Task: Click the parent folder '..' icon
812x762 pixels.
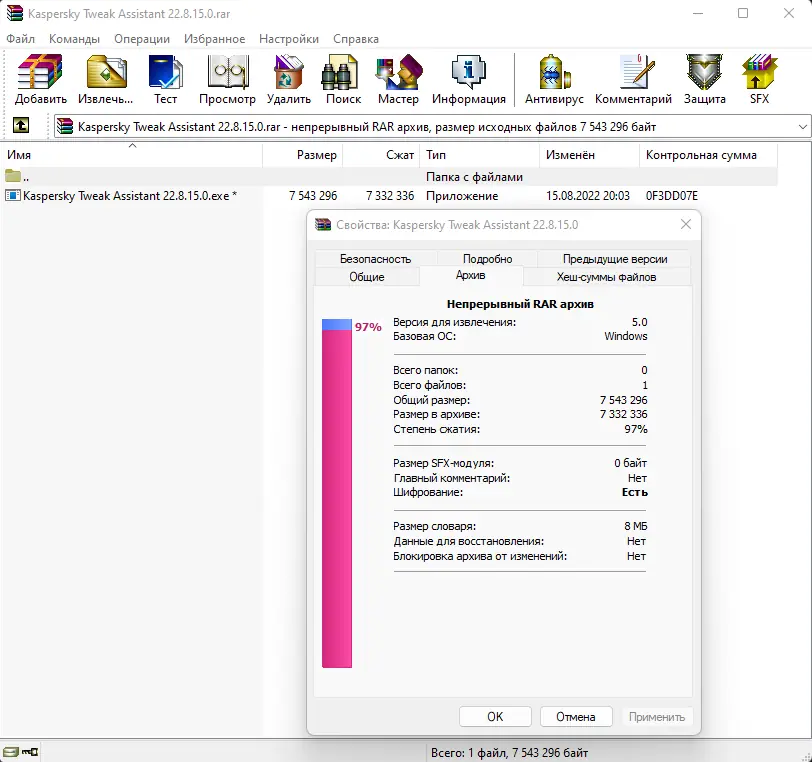Action: (x=13, y=177)
